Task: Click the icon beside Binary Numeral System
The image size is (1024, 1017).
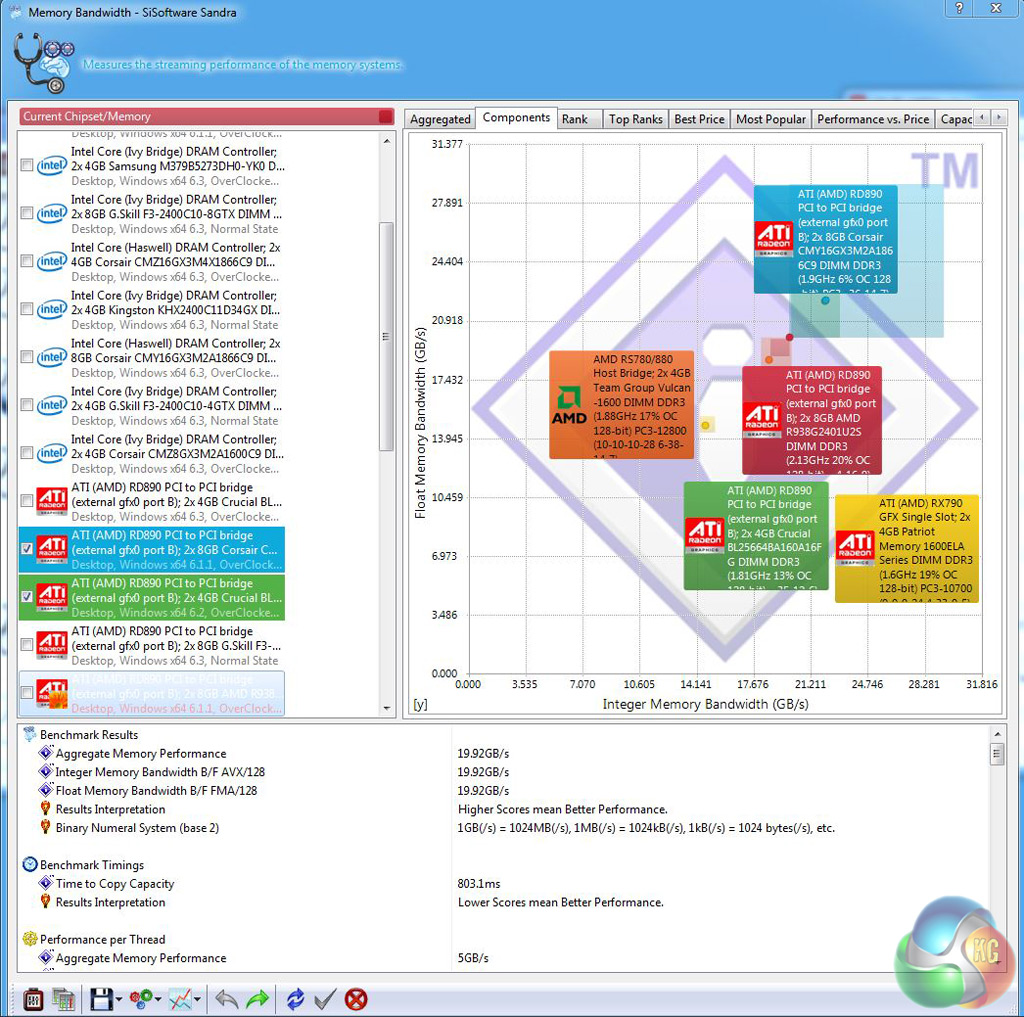Action: click(46, 827)
